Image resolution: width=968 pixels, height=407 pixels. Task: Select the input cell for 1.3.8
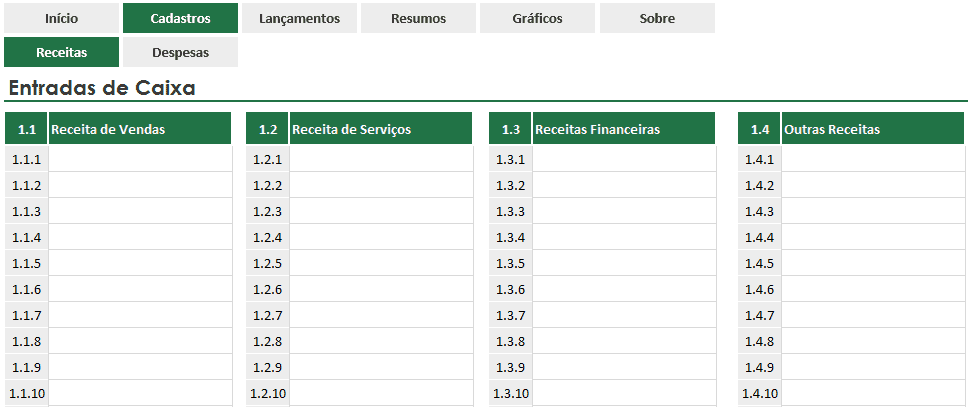click(624, 341)
